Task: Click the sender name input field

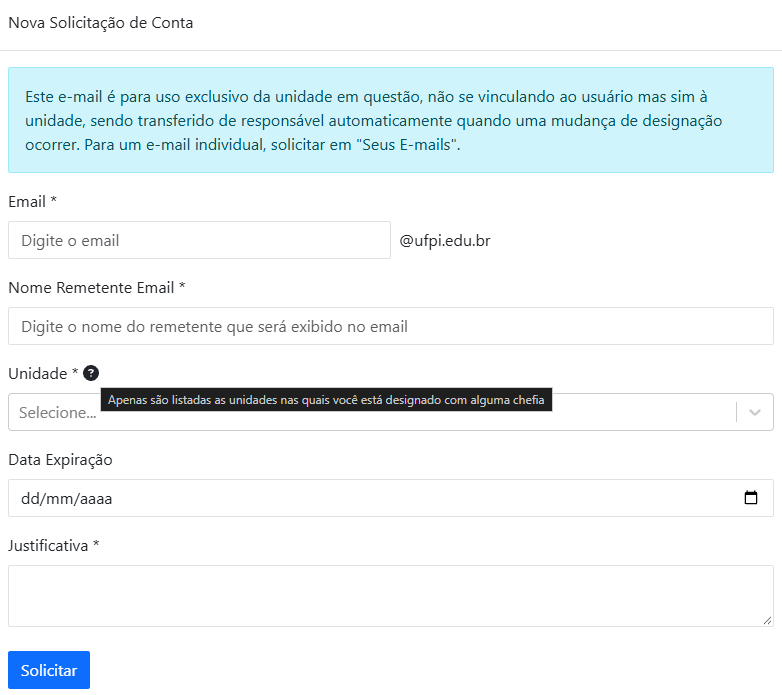Action: pyautogui.click(x=391, y=327)
